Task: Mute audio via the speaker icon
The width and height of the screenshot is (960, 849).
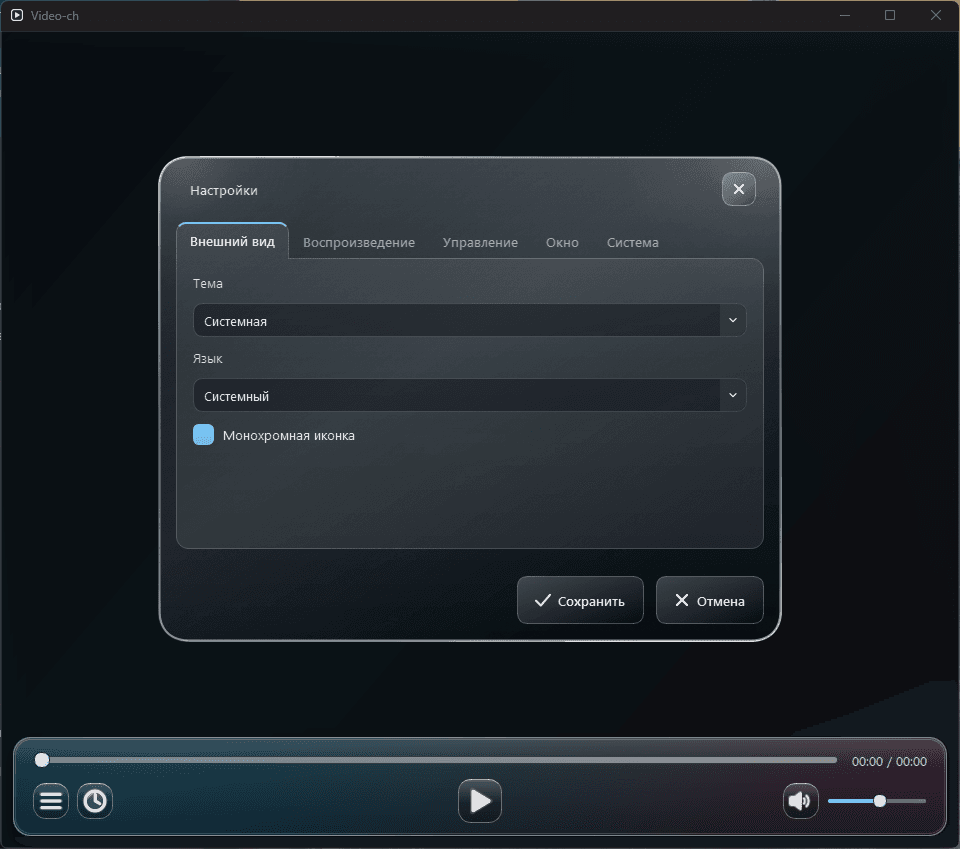Action: point(800,801)
